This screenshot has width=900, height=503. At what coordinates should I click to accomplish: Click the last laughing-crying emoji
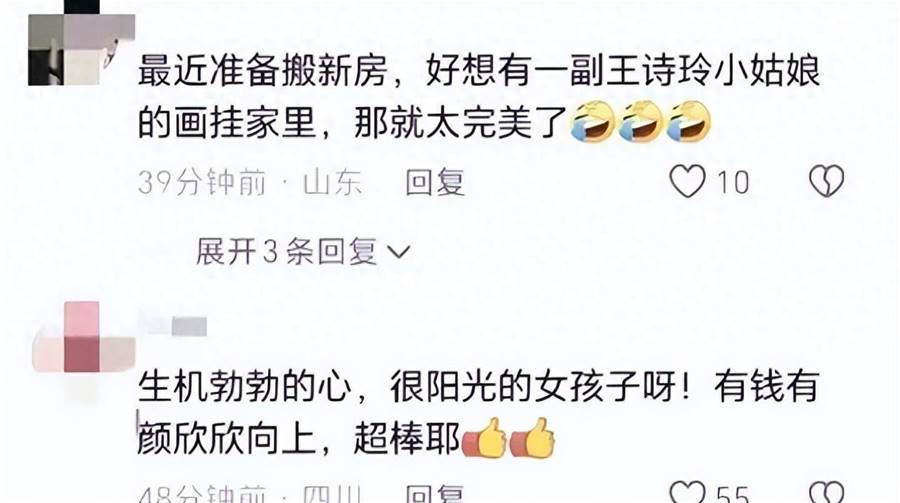click(x=688, y=121)
